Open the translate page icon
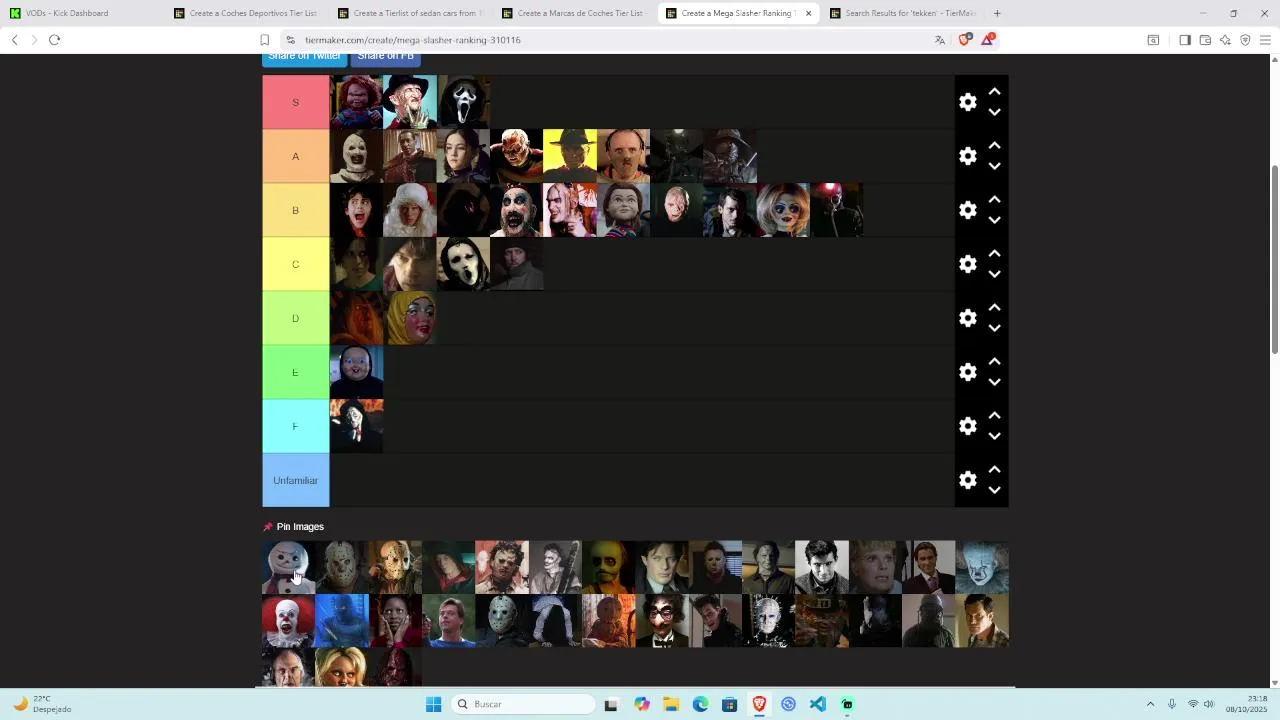Viewport: 1280px width, 720px height. click(940, 40)
